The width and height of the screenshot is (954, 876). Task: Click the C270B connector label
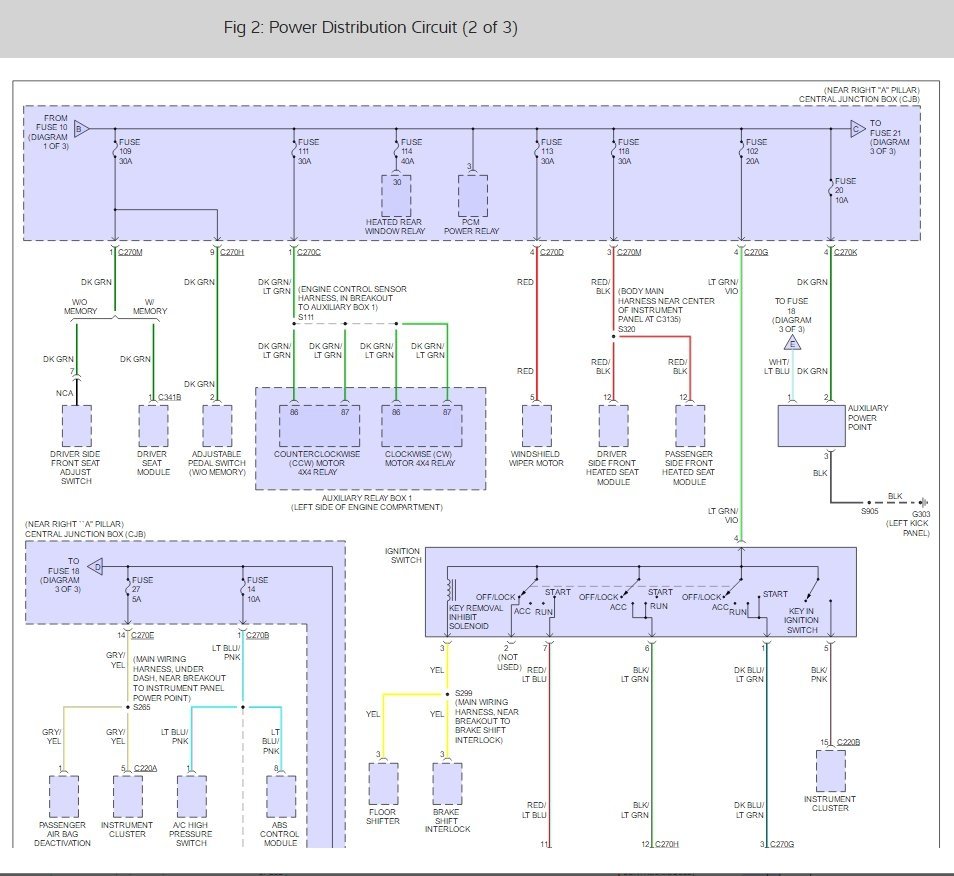(x=257, y=635)
